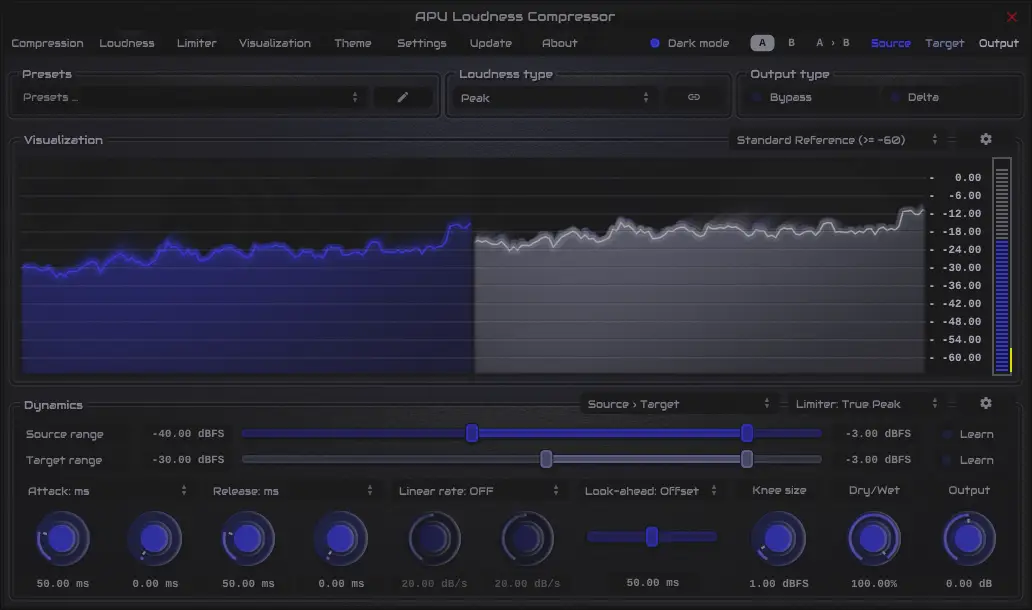This screenshot has height=610, width=1032.
Task: Click the 1.00 dBFS knee value
Action: [779, 584]
